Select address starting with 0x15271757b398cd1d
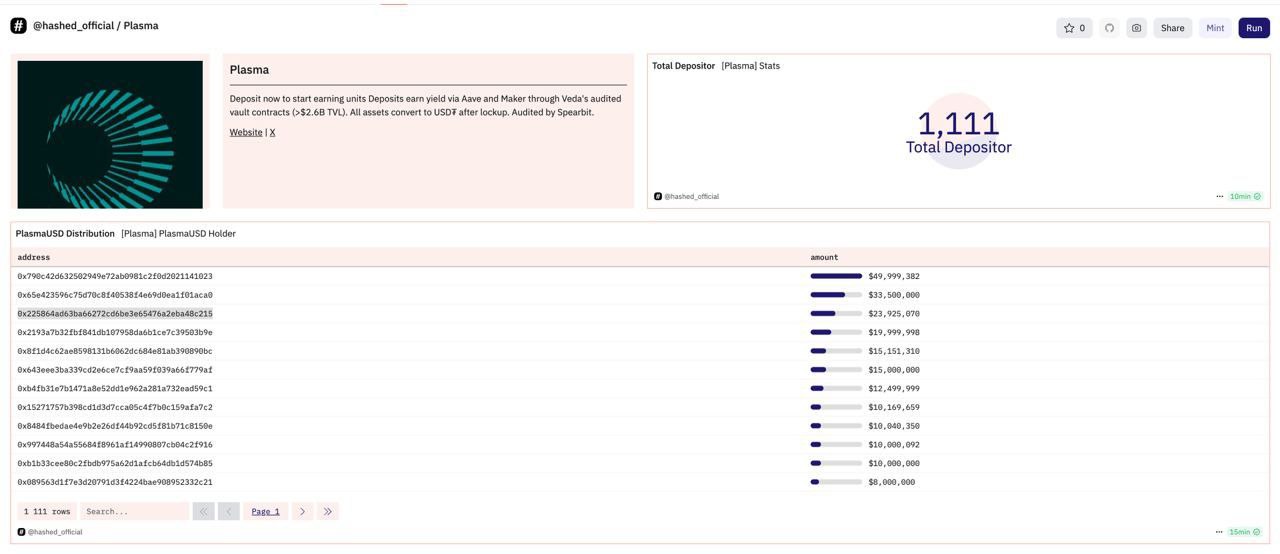The image size is (1280, 554). pyautogui.click(x=115, y=407)
